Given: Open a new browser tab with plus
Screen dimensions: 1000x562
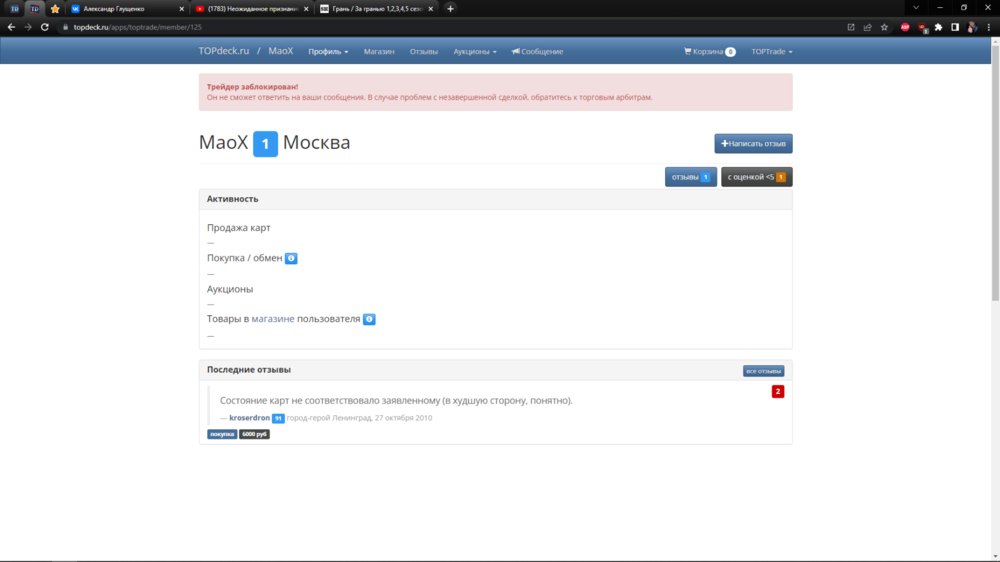Looking at the screenshot, I should point(450,8).
